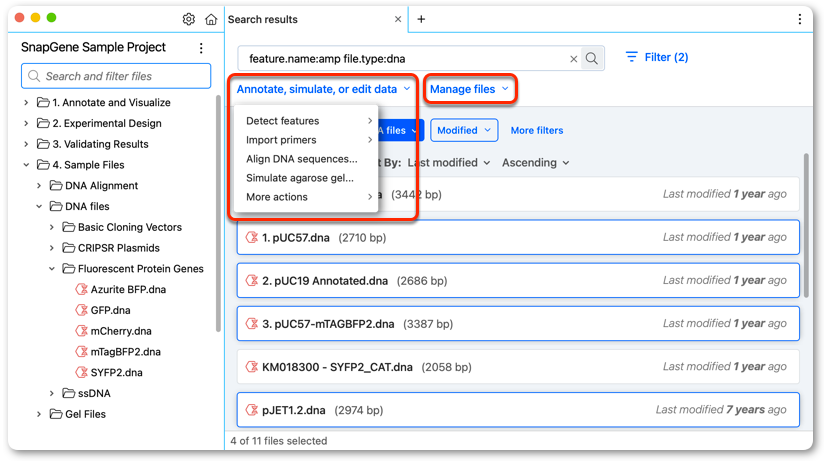Run search with magnifier icon
Viewport: 825px width, 461px height.
click(592, 58)
